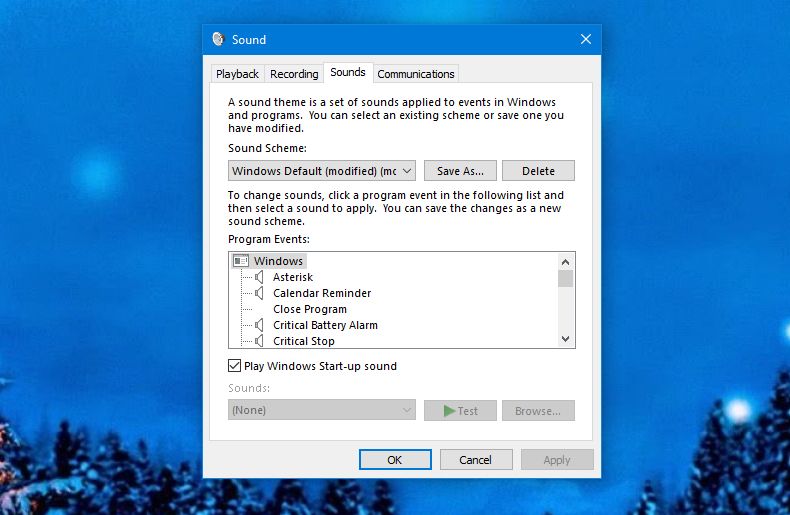Click the Save As... button
The image size is (790, 515).
(x=460, y=171)
